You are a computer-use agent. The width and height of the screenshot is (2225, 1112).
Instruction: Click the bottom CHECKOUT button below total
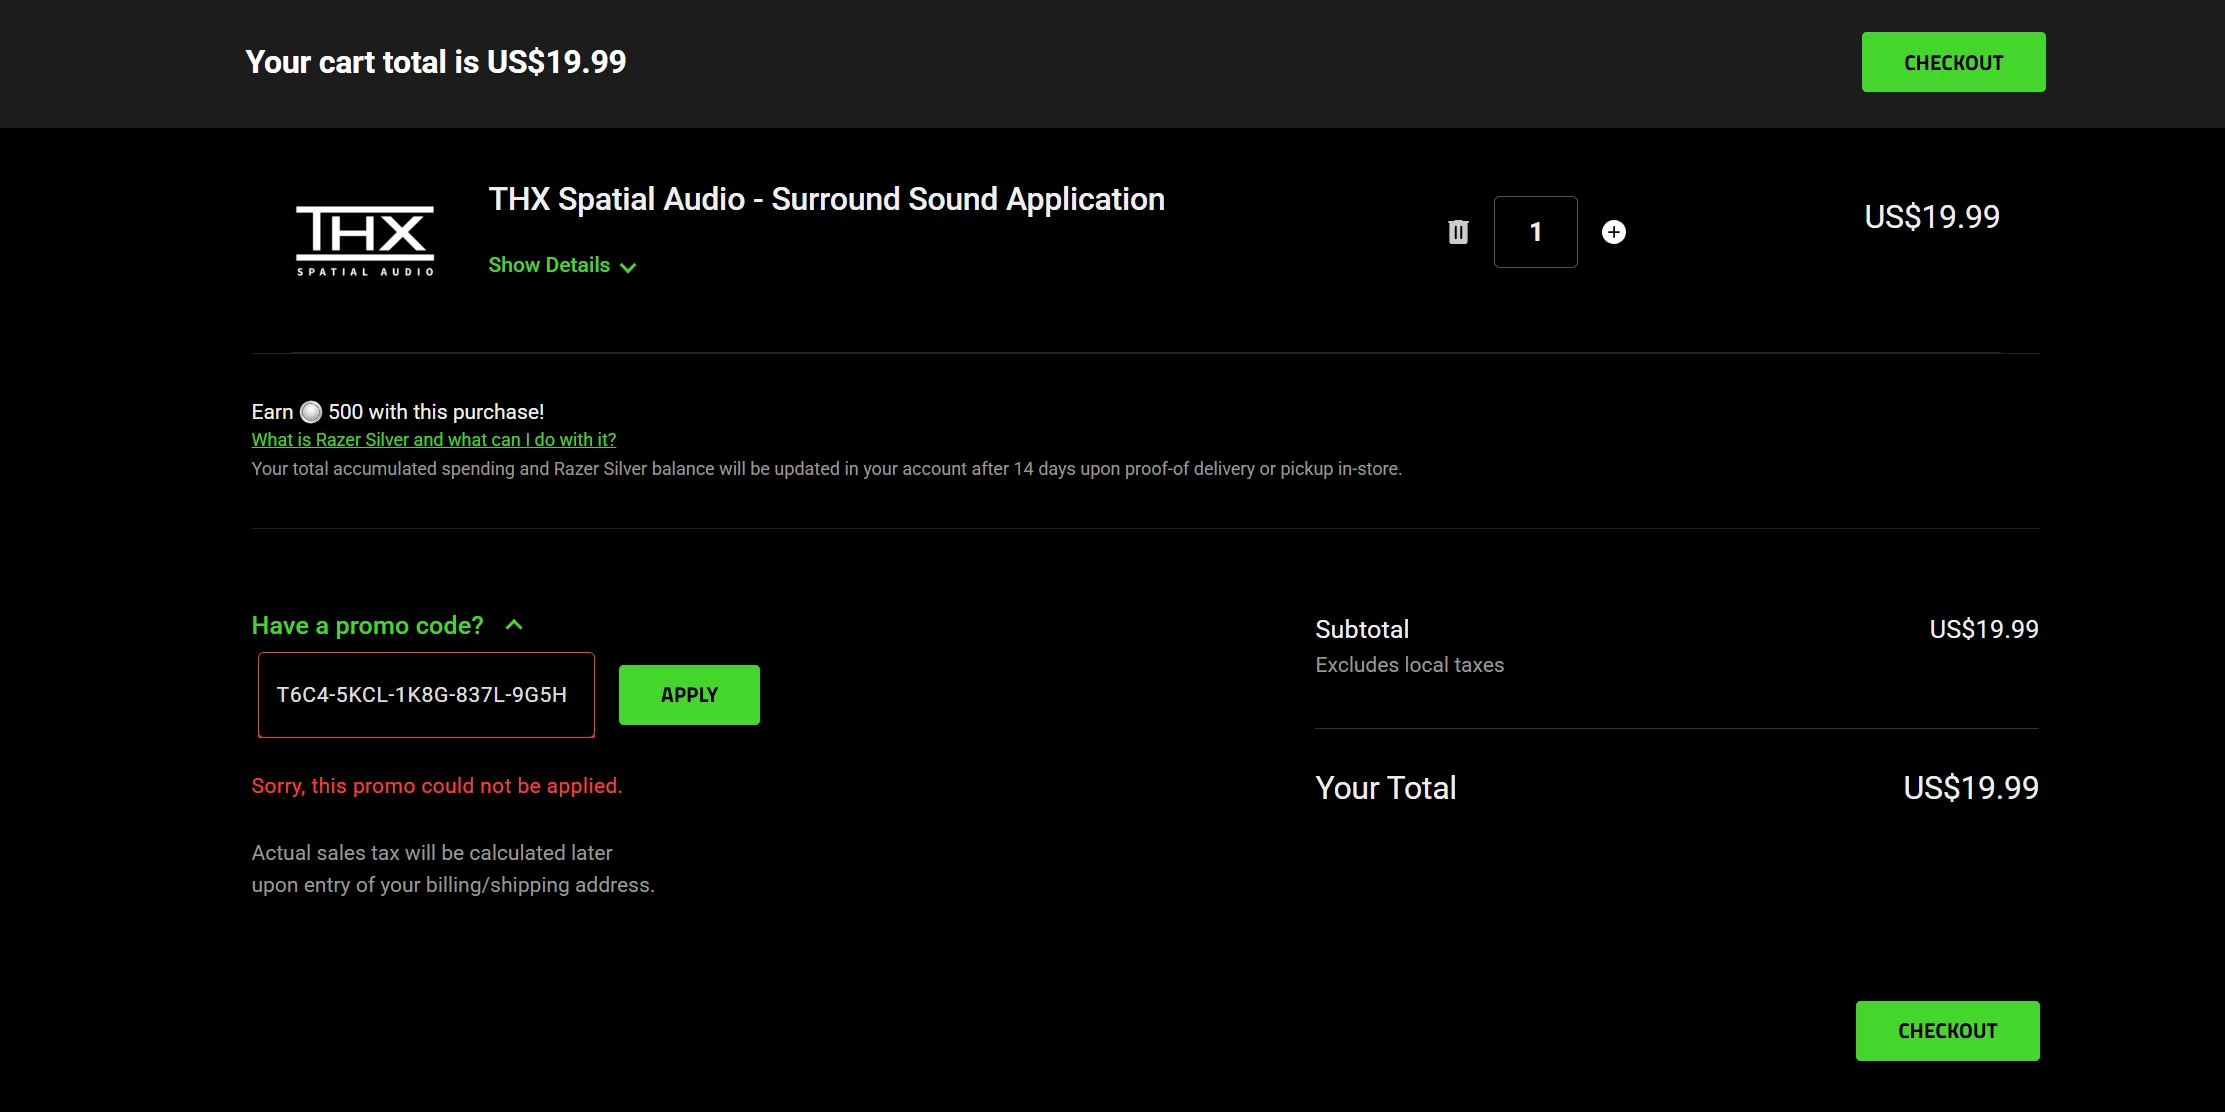tap(1946, 1030)
